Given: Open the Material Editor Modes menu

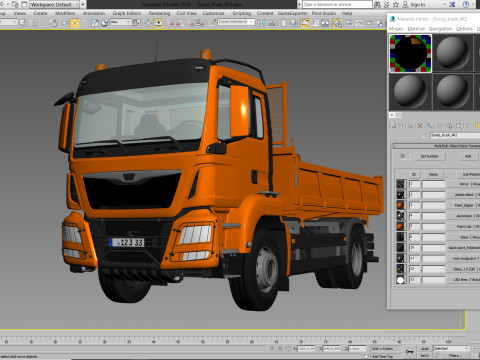Looking at the screenshot, I should pos(396,29).
